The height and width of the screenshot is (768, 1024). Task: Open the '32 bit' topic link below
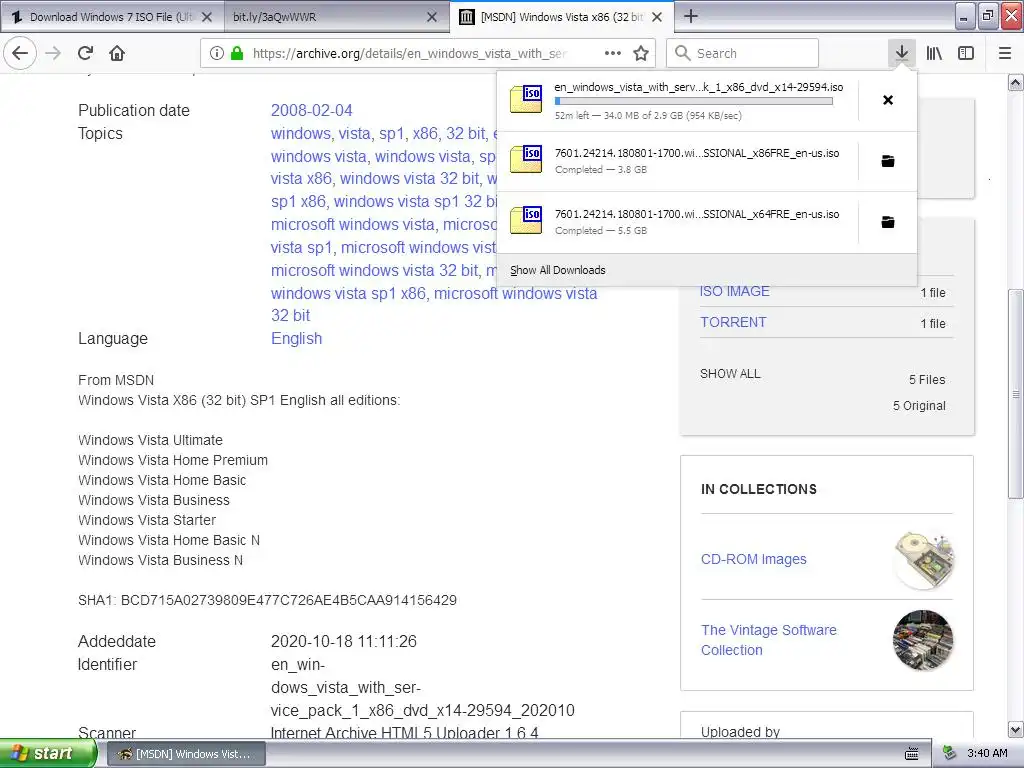pyautogui.click(x=291, y=315)
